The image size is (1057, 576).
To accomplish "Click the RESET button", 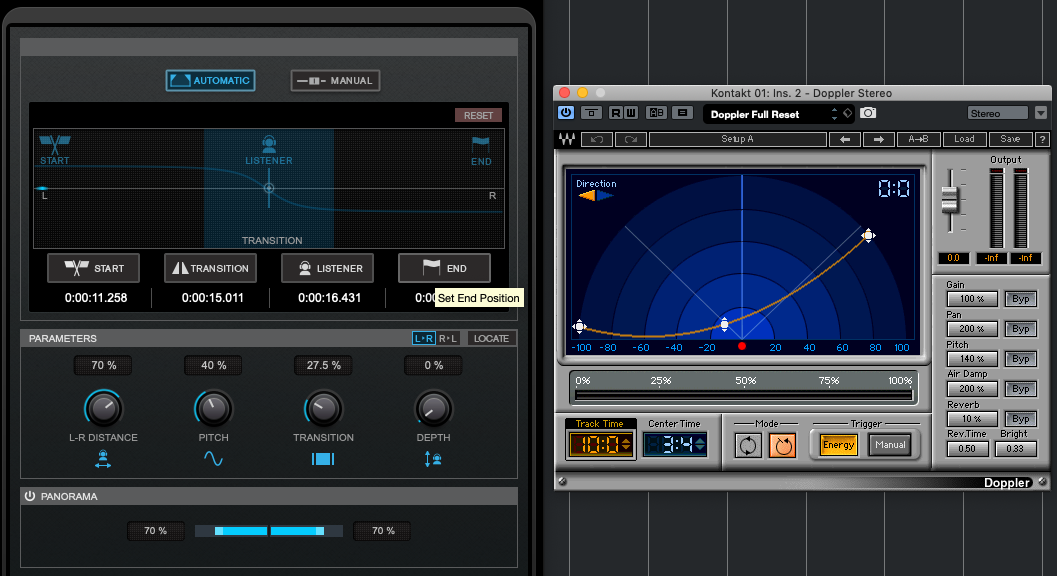I will pyautogui.click(x=478, y=115).
